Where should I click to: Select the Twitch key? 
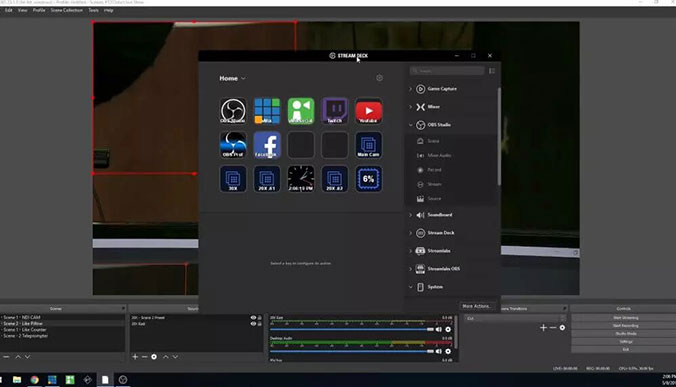(335, 111)
